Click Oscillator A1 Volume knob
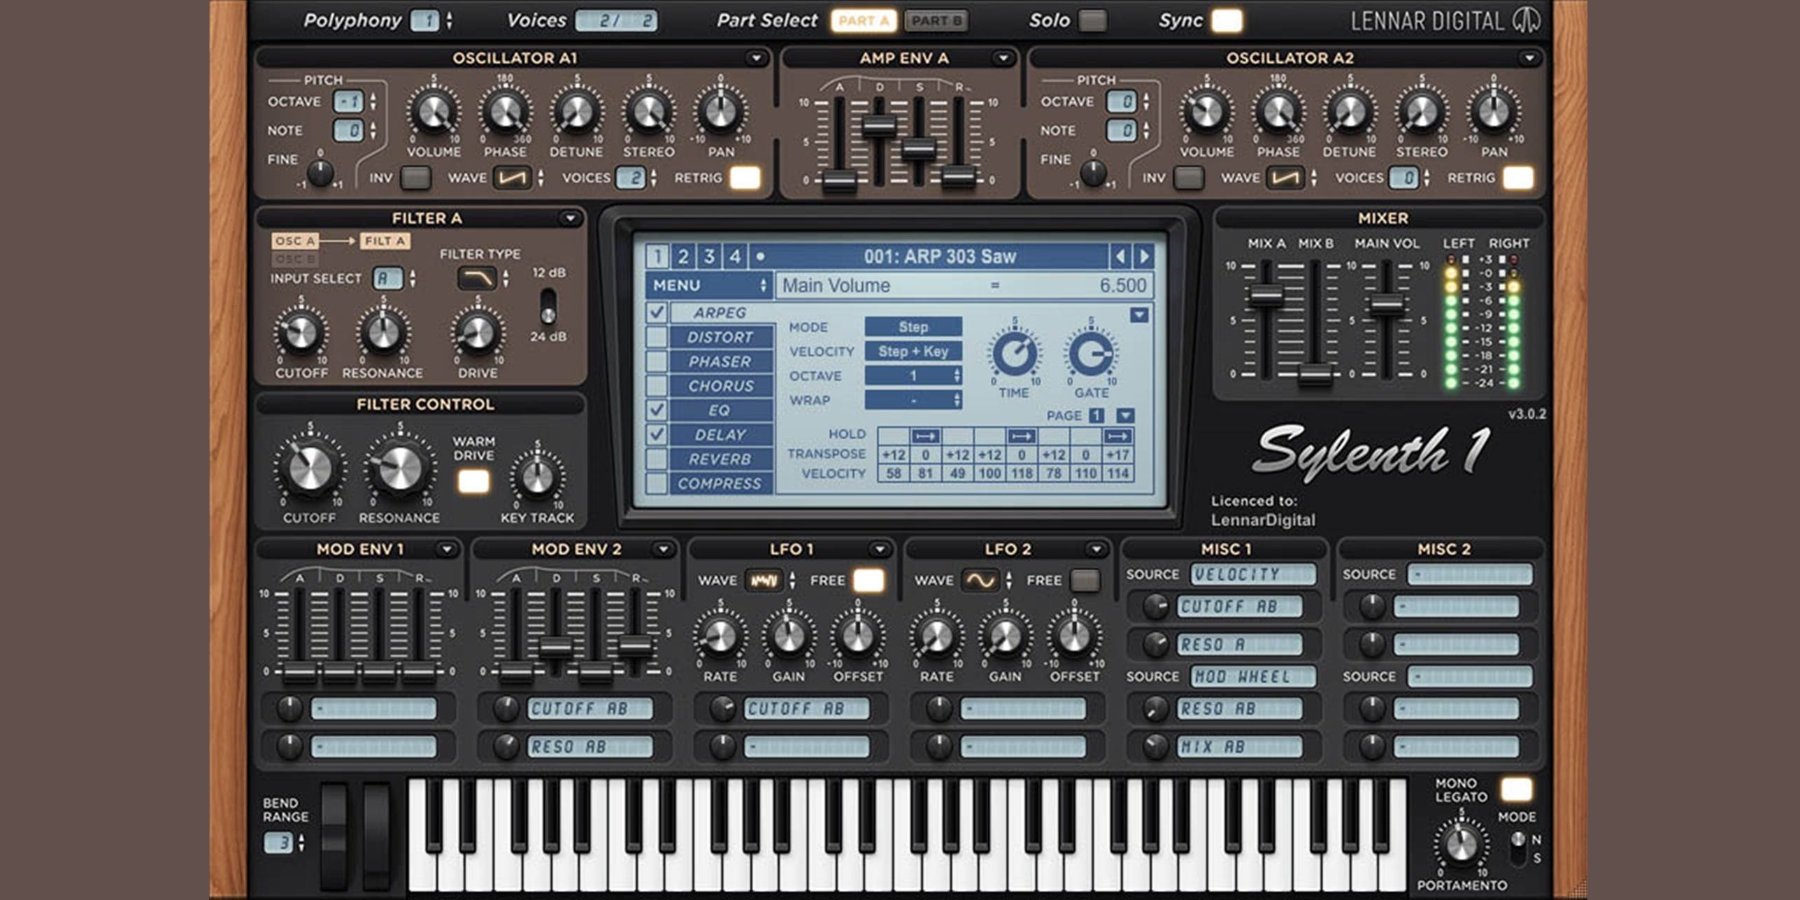Viewport: 1800px width, 900px height. pyautogui.click(x=434, y=111)
